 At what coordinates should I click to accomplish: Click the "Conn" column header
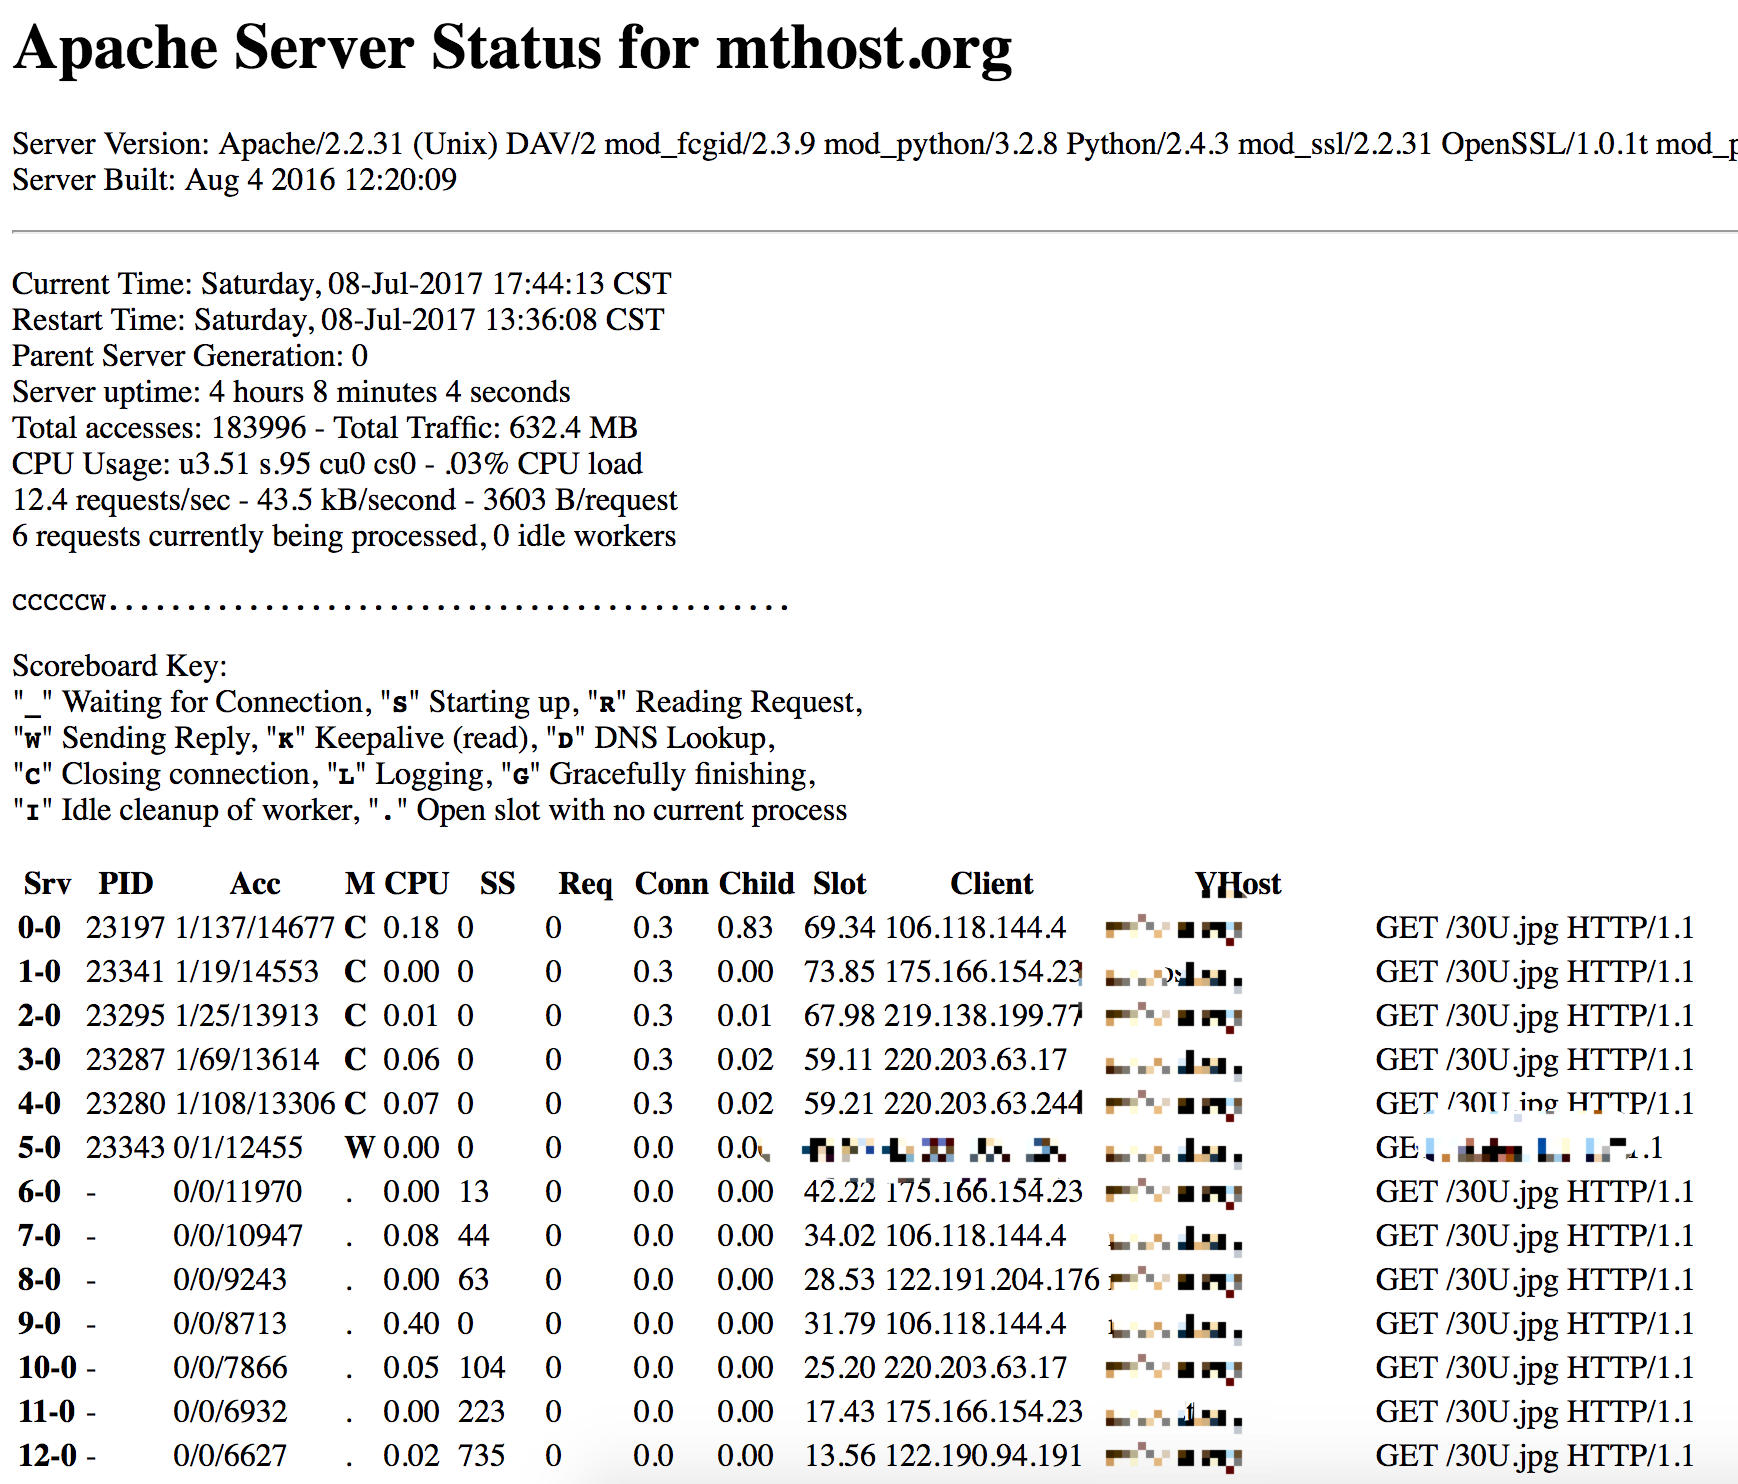coord(672,884)
